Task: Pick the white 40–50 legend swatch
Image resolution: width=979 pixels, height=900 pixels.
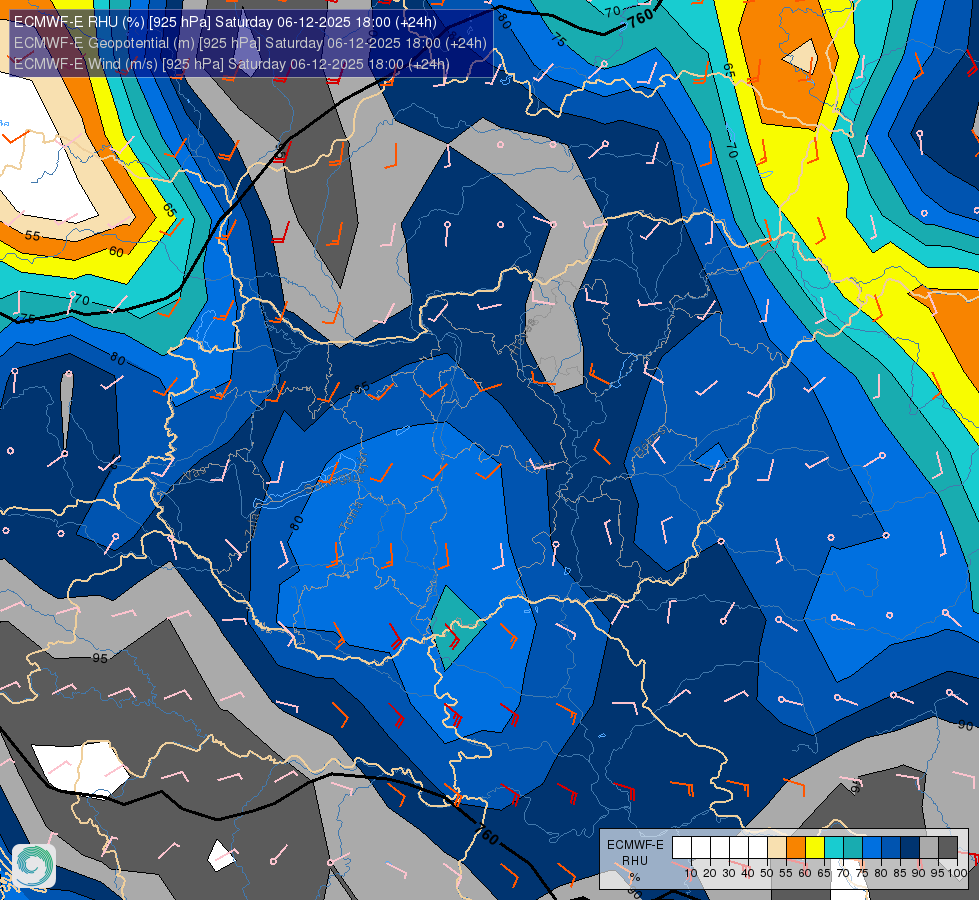Action: click(758, 848)
